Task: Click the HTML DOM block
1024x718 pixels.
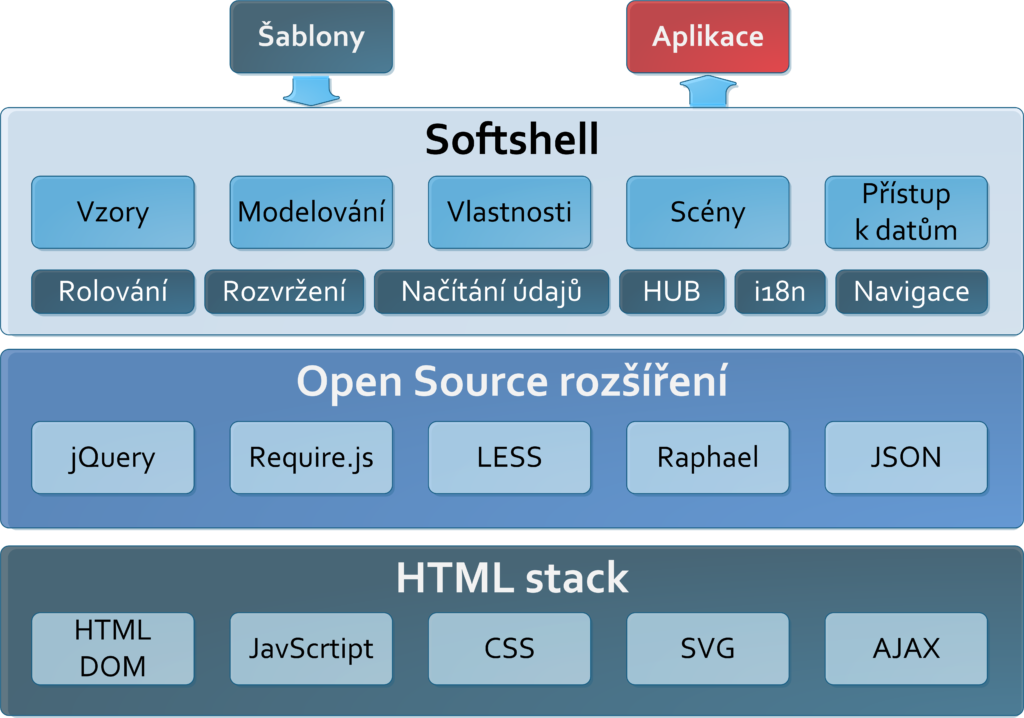Action: coord(113,649)
